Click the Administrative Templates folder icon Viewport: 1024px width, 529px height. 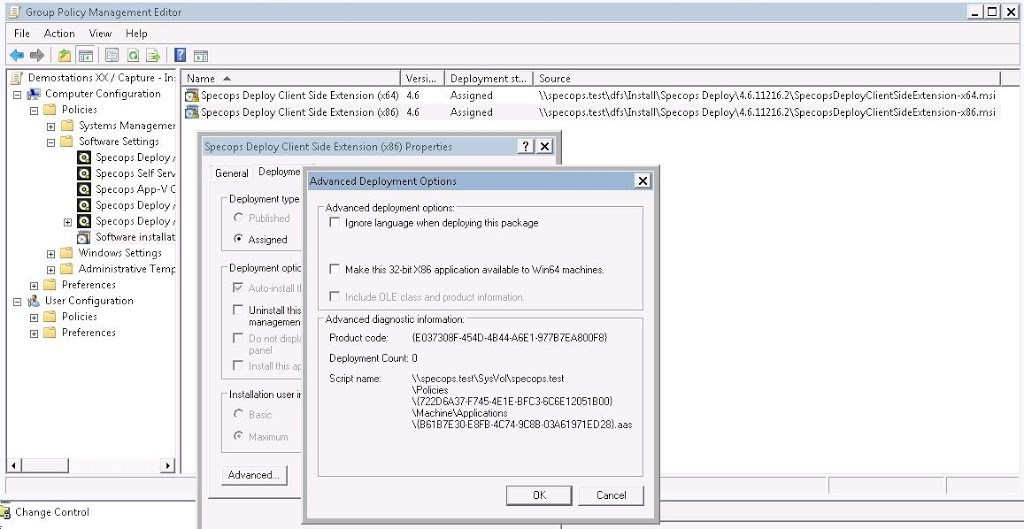pyautogui.click(x=67, y=268)
